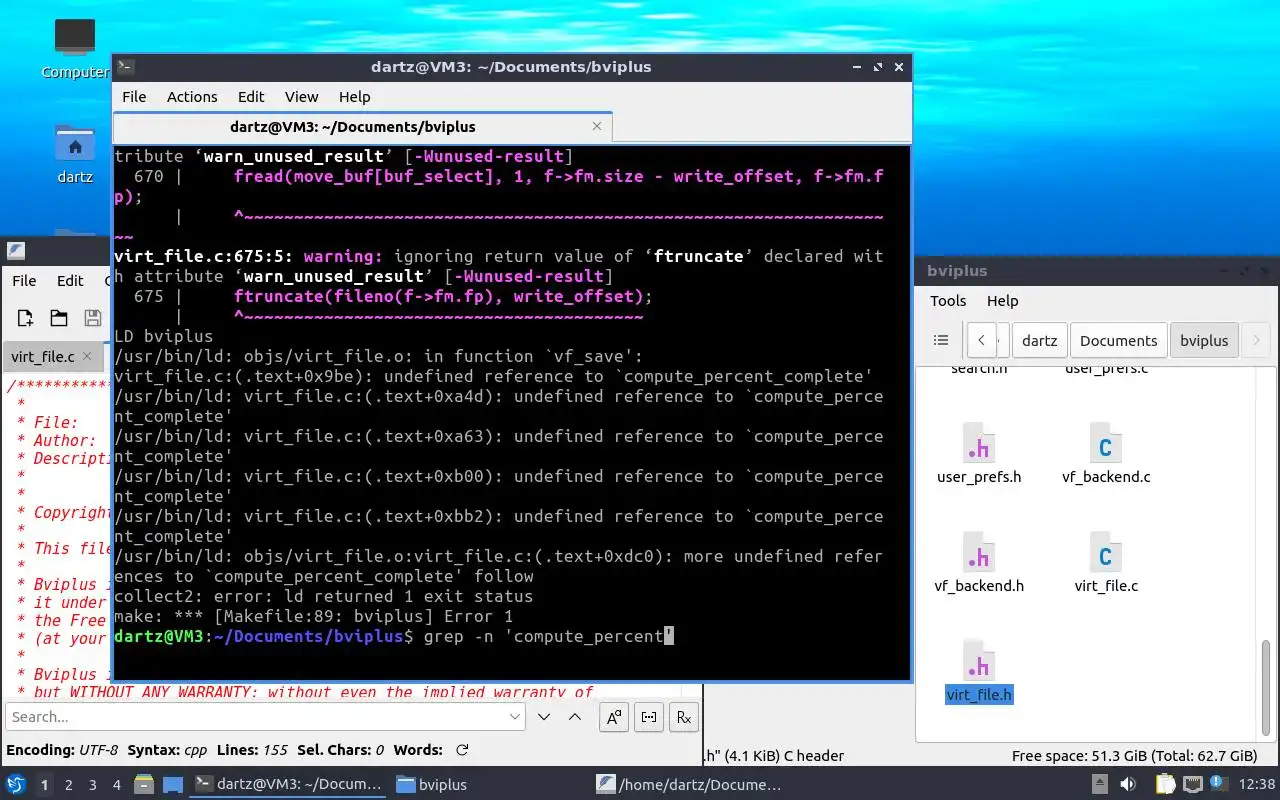Click the Syntax: cpp status text
The width and height of the screenshot is (1280, 800).
(x=167, y=750)
